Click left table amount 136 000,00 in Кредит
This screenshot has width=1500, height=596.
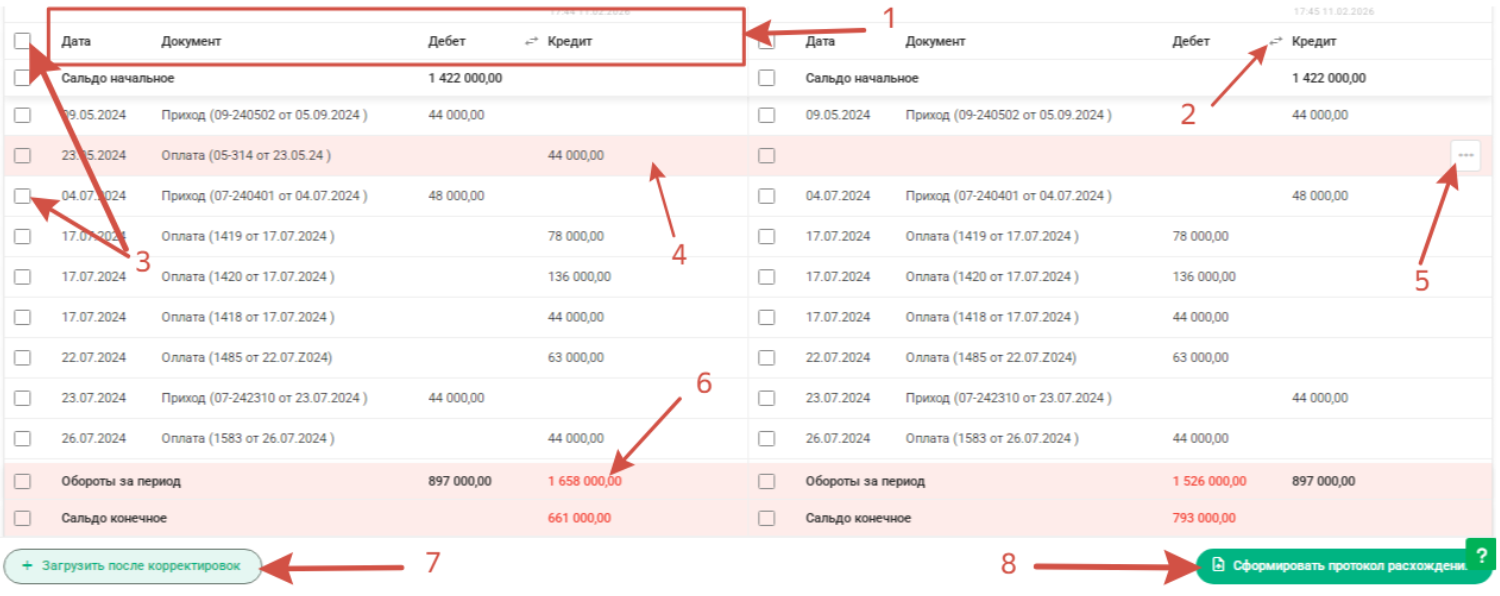point(579,277)
